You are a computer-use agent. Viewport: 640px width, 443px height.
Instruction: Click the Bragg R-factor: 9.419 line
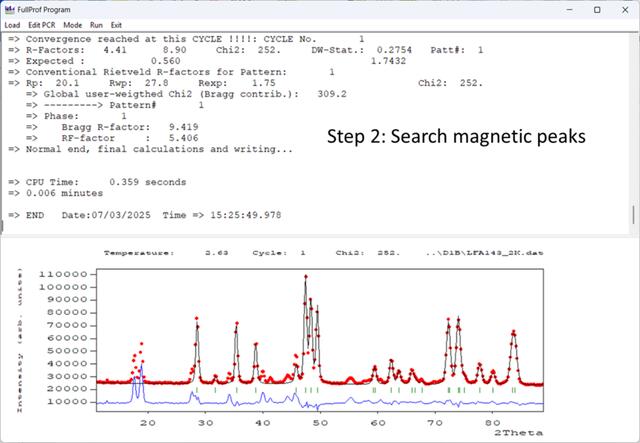pos(112,127)
